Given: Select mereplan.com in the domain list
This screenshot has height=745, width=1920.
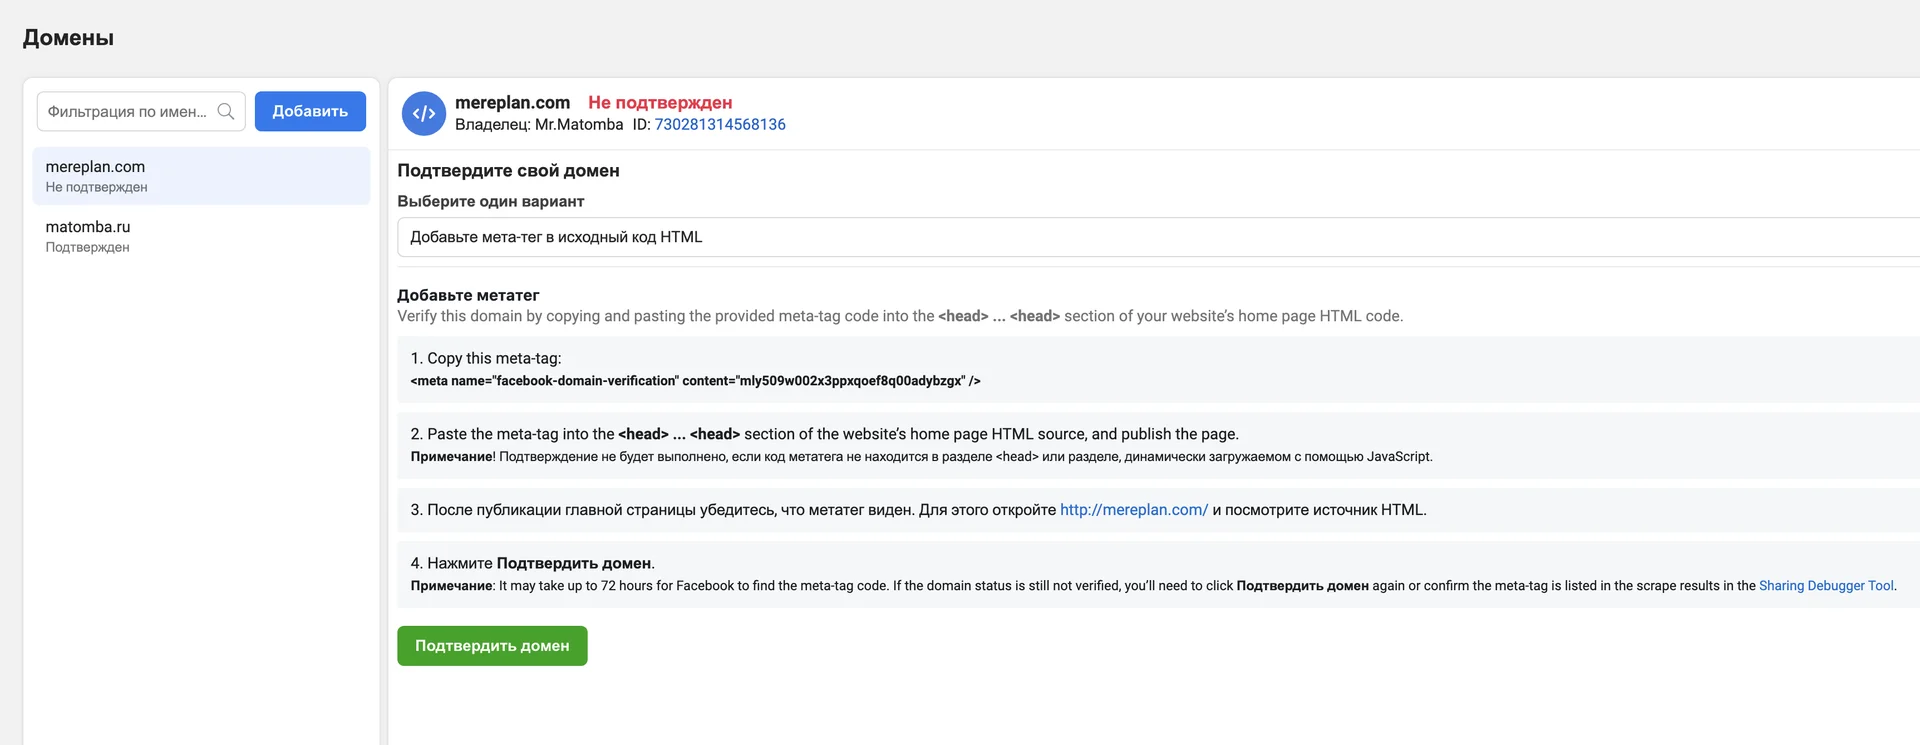Looking at the screenshot, I should click(x=201, y=176).
